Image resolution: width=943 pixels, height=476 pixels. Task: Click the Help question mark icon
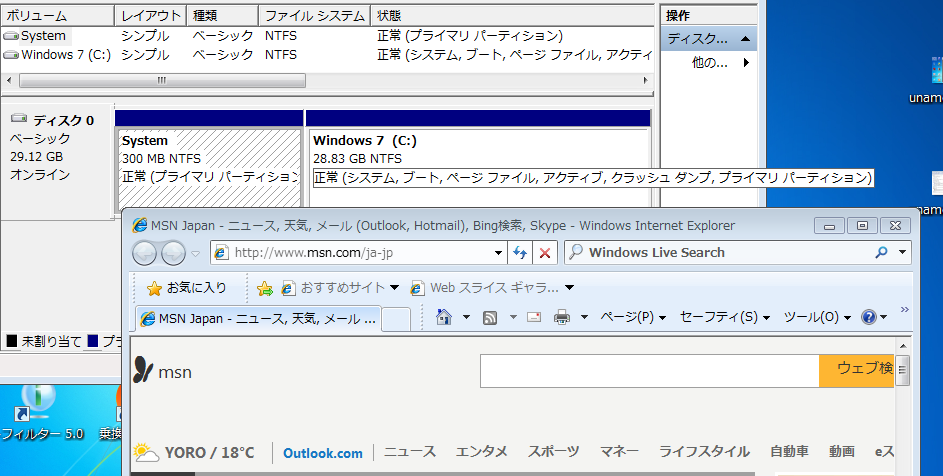pos(868,317)
